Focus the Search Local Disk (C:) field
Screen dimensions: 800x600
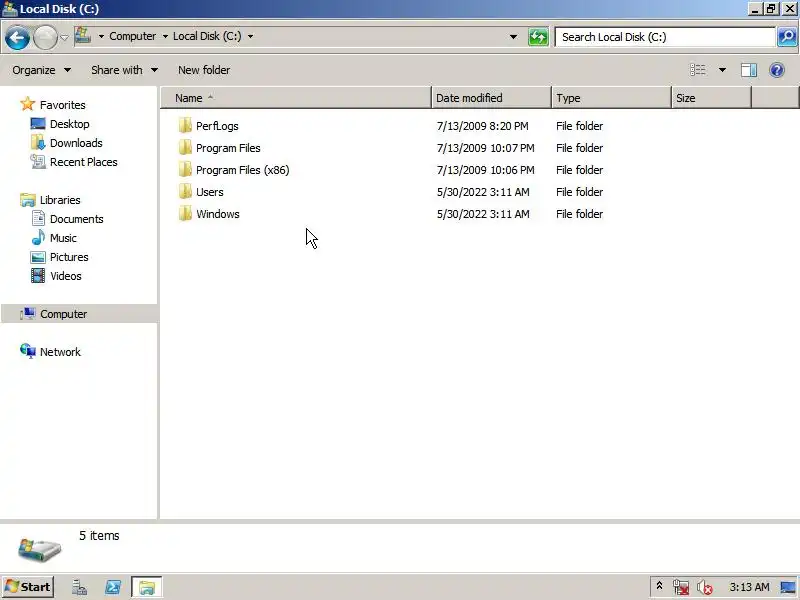665,37
